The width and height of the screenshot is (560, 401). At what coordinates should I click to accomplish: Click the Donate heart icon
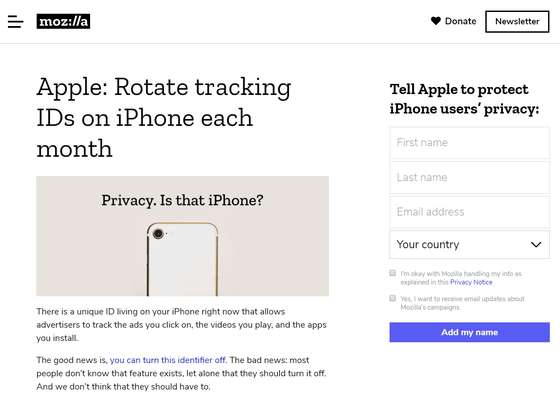pyautogui.click(x=436, y=21)
